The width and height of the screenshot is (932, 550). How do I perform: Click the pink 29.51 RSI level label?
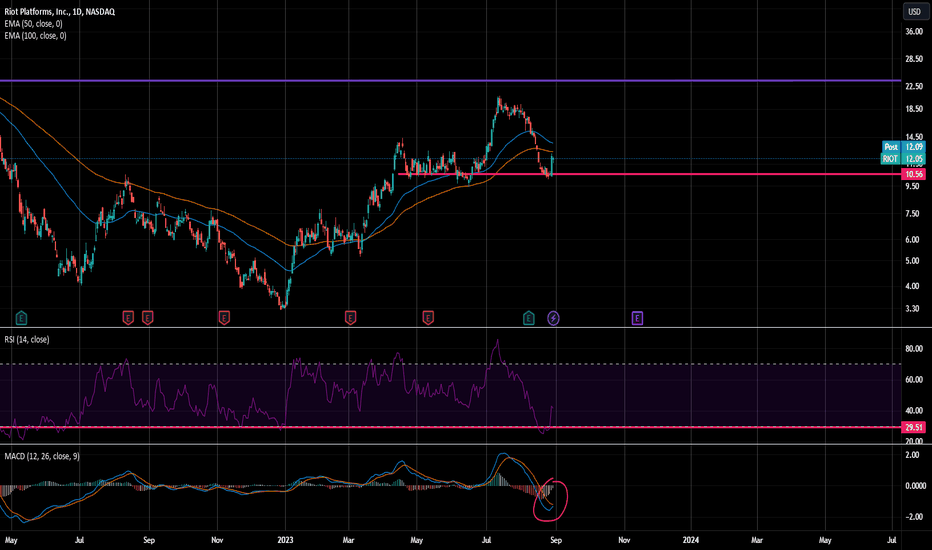[x=914, y=427]
